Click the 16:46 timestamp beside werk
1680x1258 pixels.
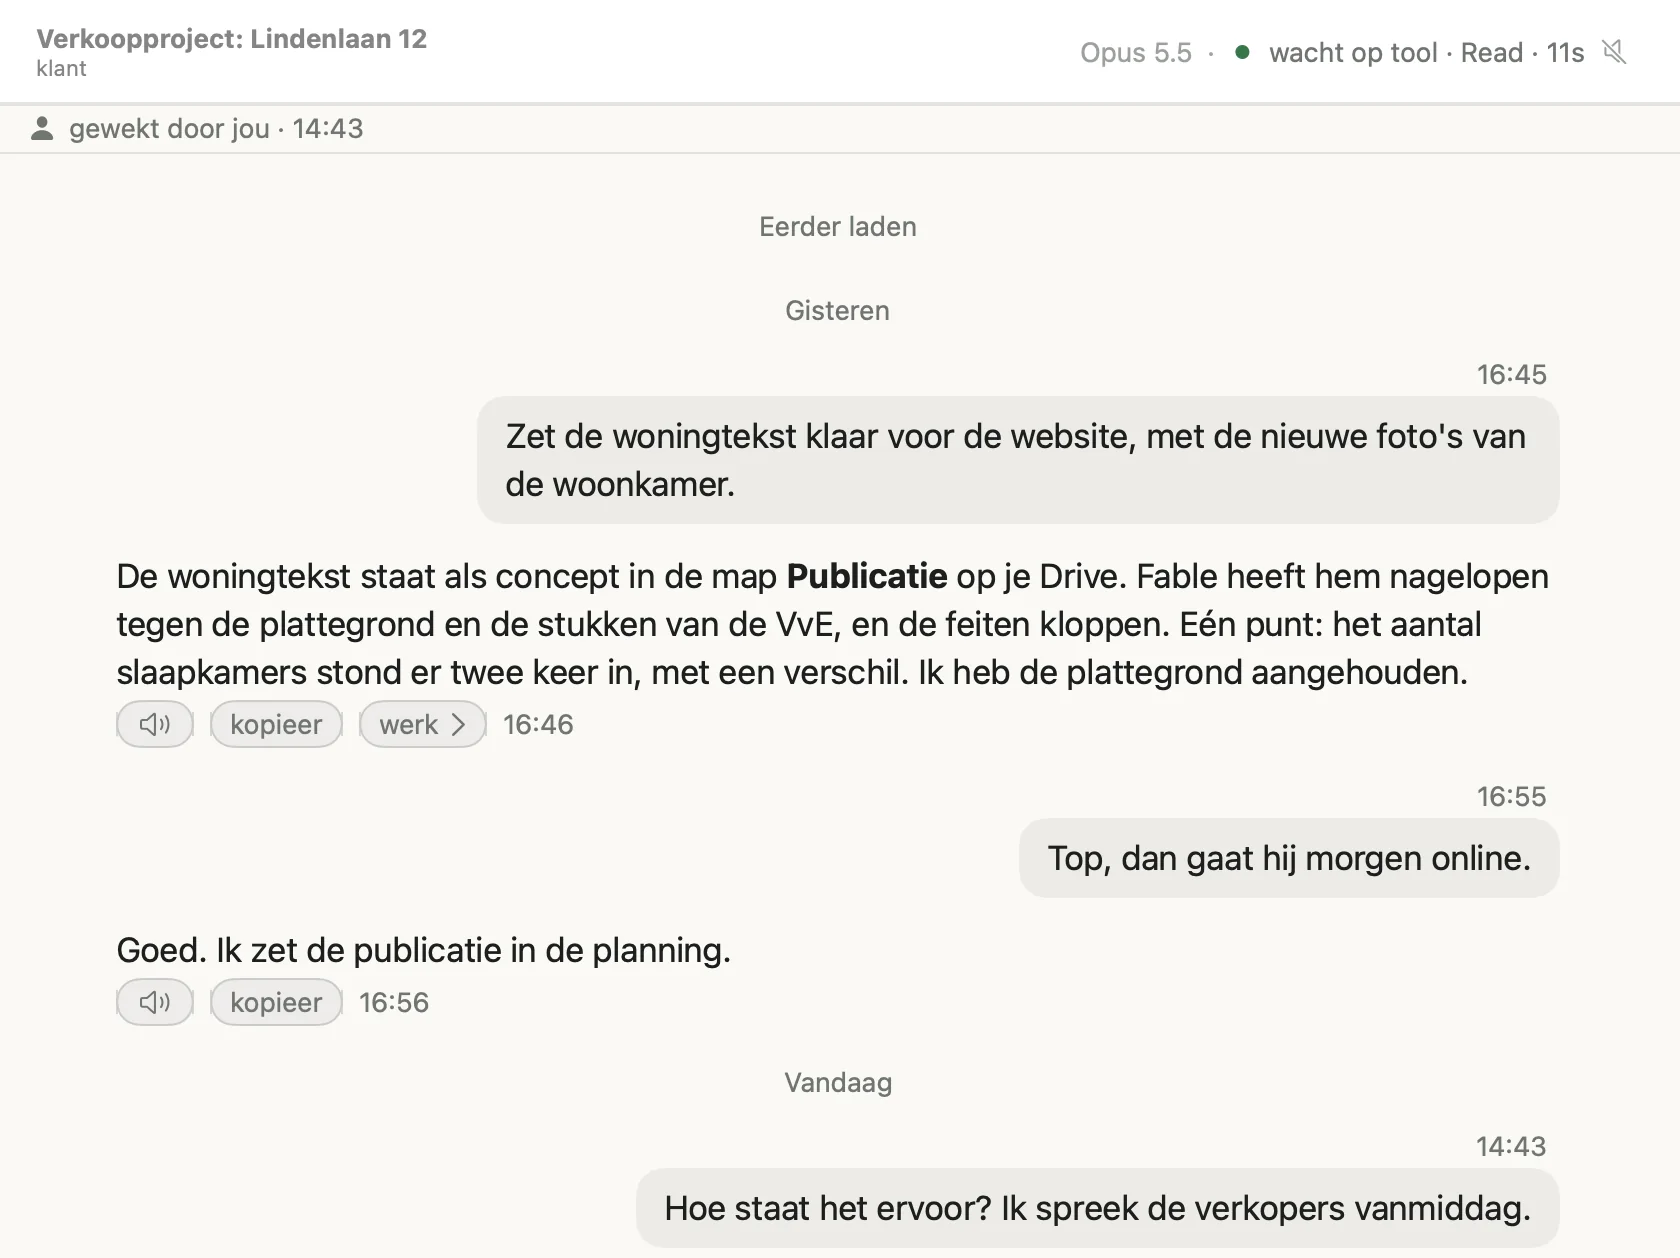pos(538,725)
